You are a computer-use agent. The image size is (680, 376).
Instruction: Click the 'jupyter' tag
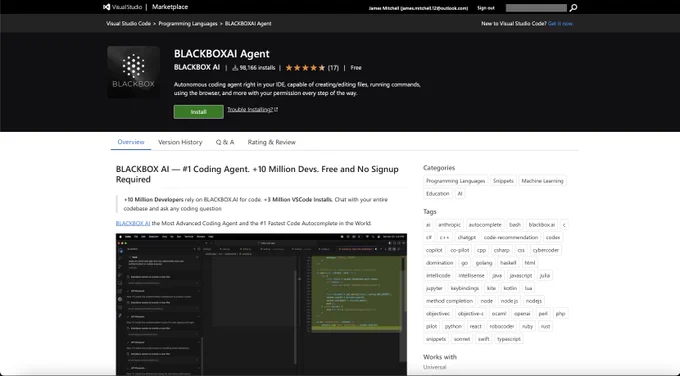pos(434,288)
